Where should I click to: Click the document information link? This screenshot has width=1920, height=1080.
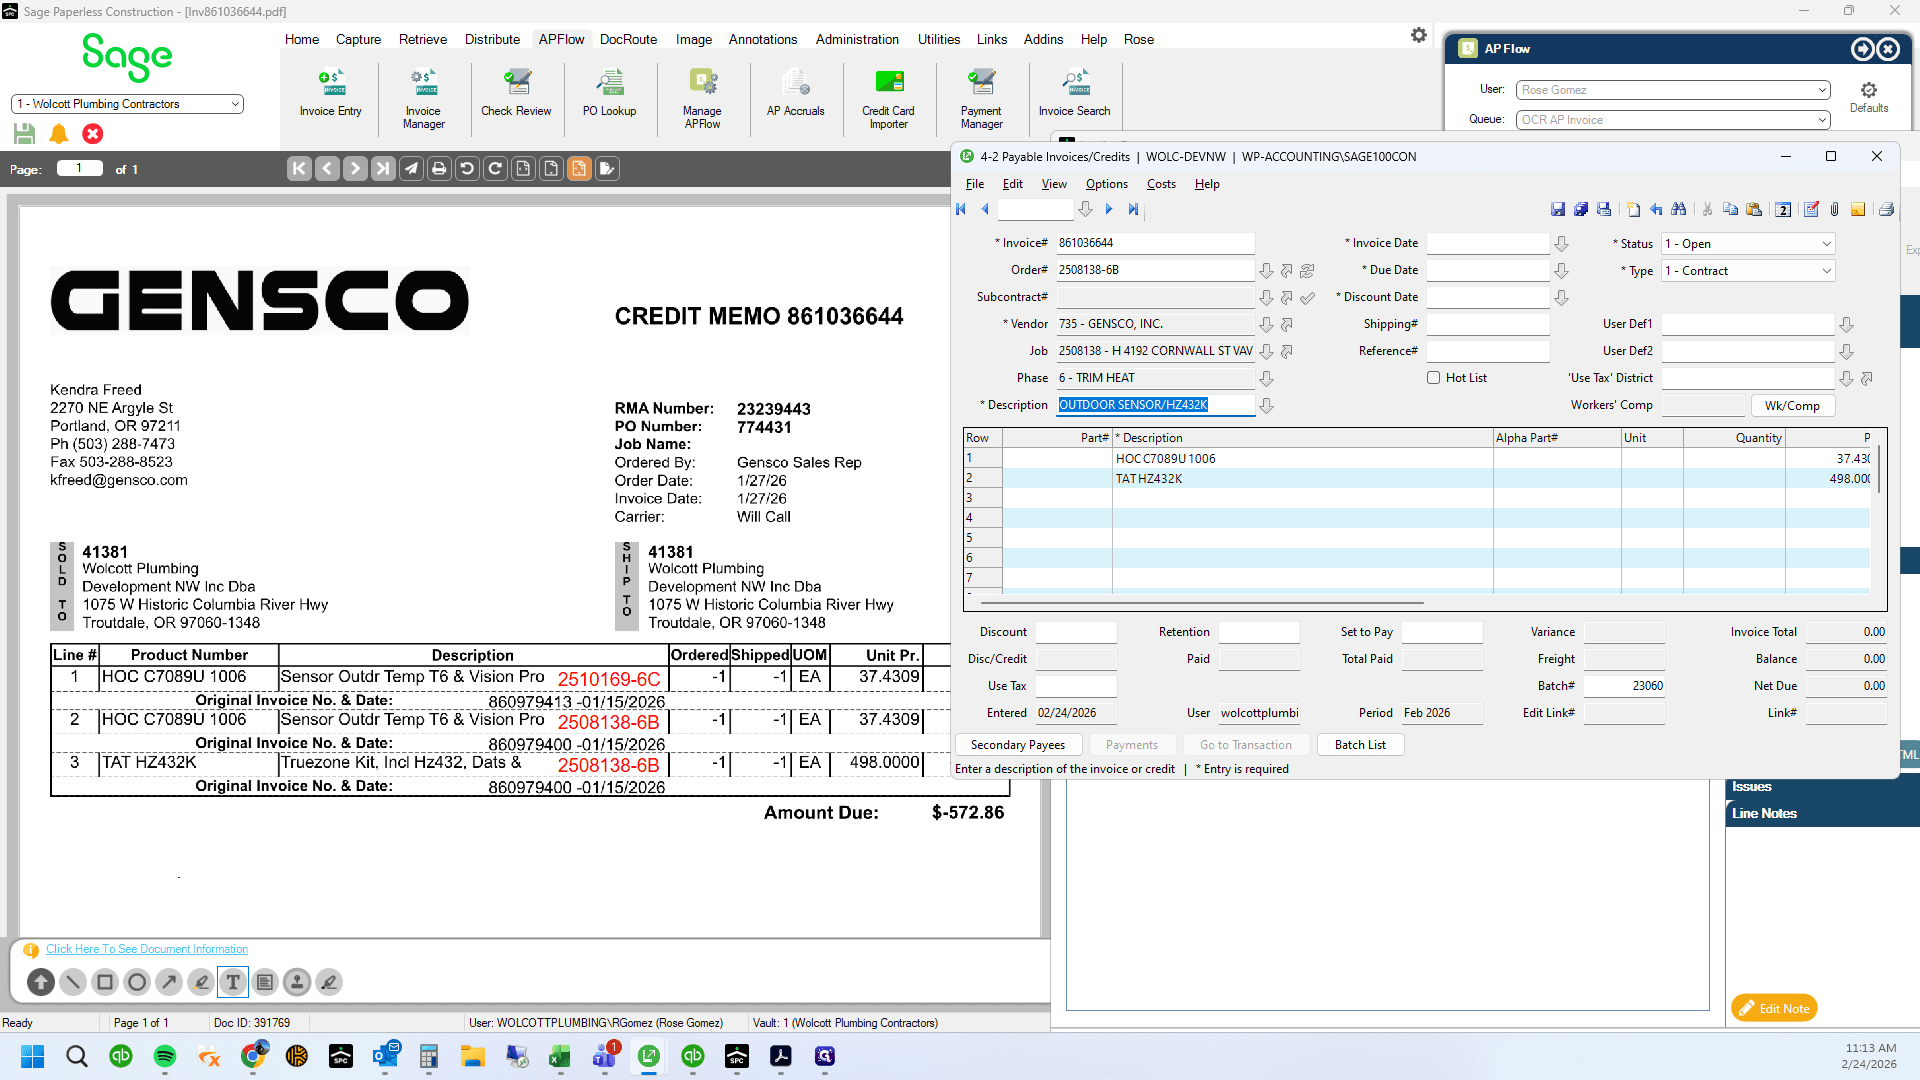pyautogui.click(x=147, y=949)
